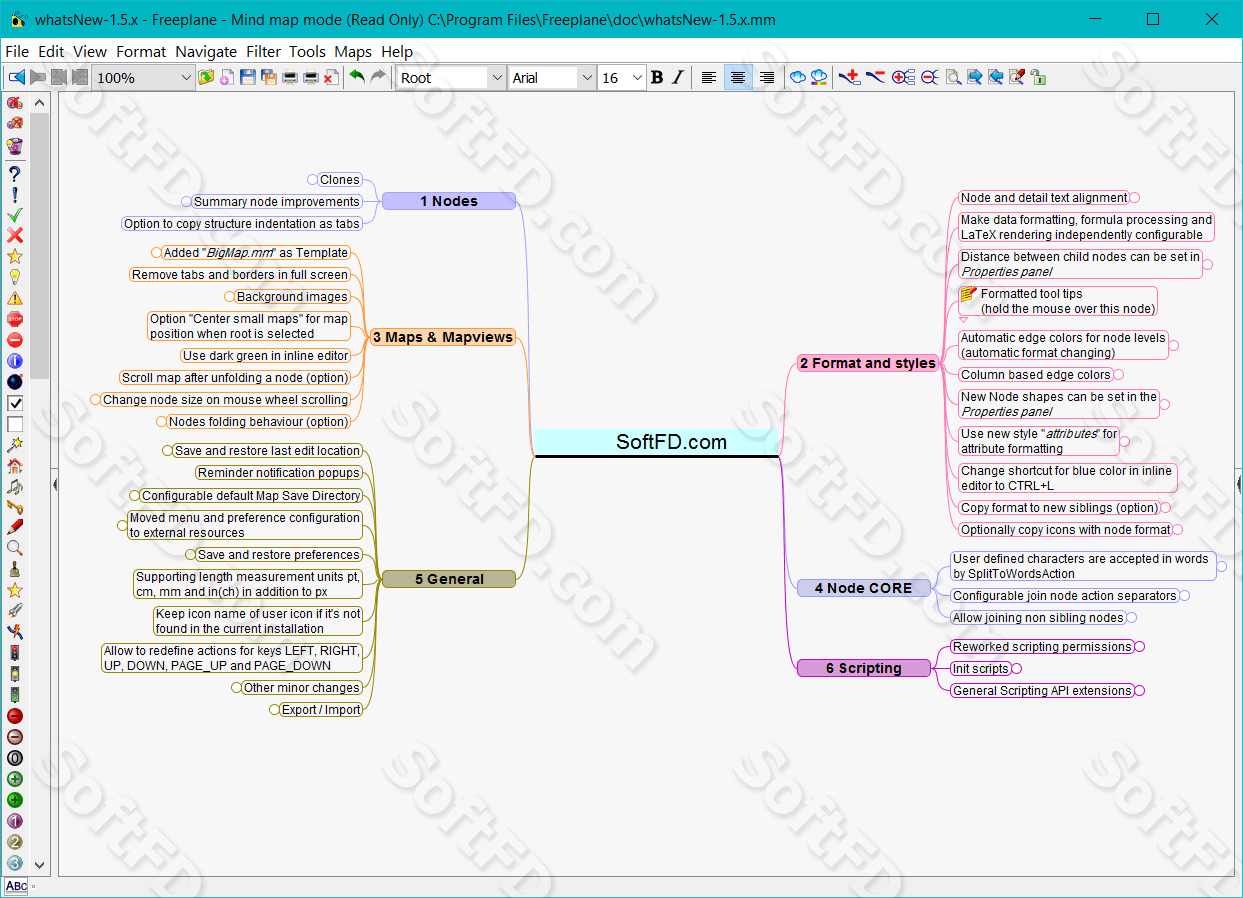Viewport: 1243px width, 898px height.
Task: Select the 2 Format and styles node
Action: click(x=868, y=363)
